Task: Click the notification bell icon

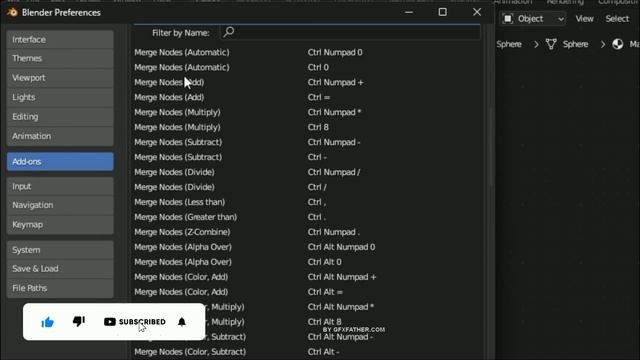Action: (182, 322)
